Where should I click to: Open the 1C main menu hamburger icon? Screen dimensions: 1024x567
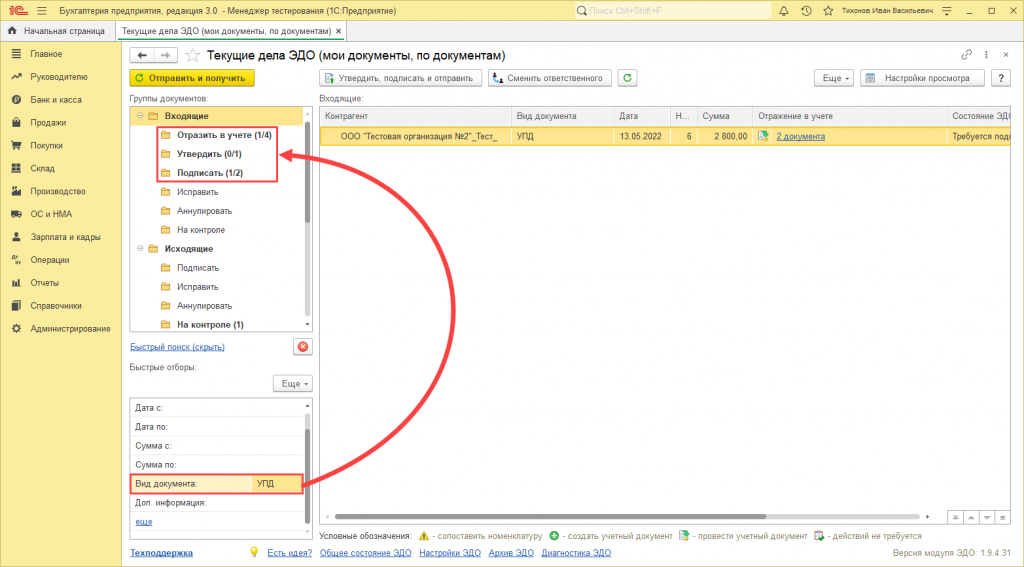pyautogui.click(x=42, y=10)
